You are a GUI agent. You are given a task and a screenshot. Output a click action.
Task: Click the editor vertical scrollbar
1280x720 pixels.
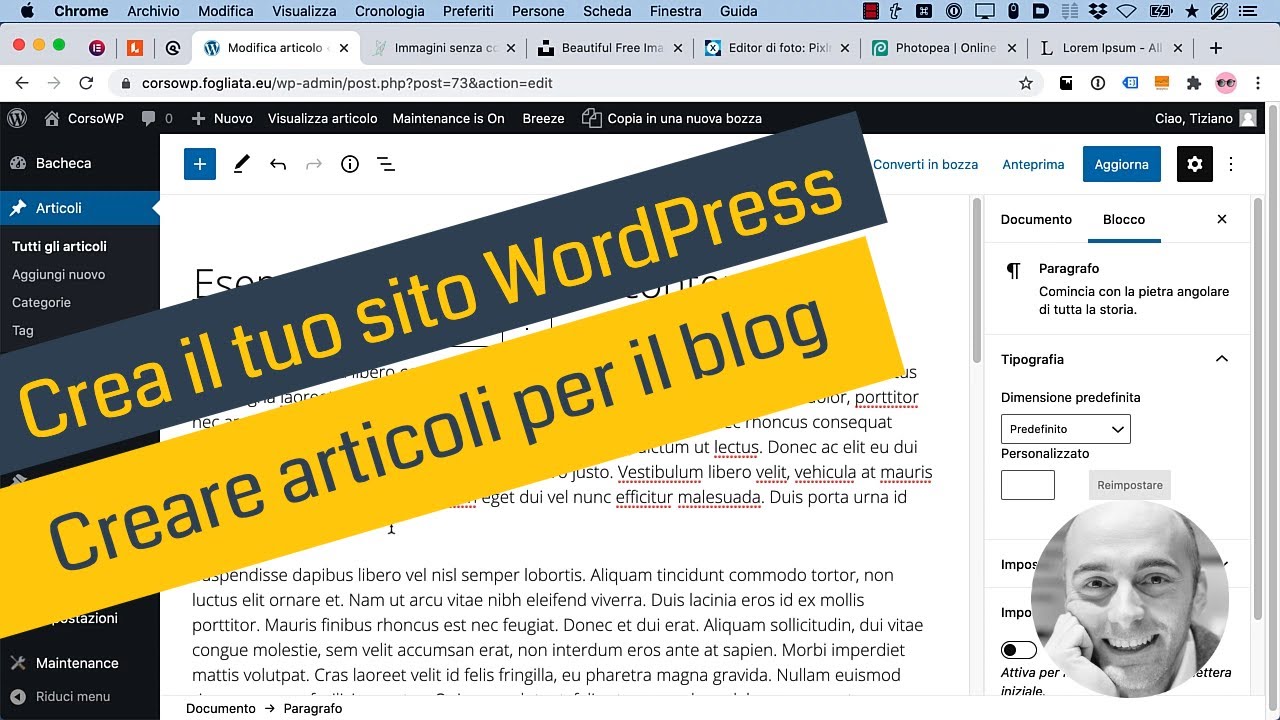(x=977, y=280)
